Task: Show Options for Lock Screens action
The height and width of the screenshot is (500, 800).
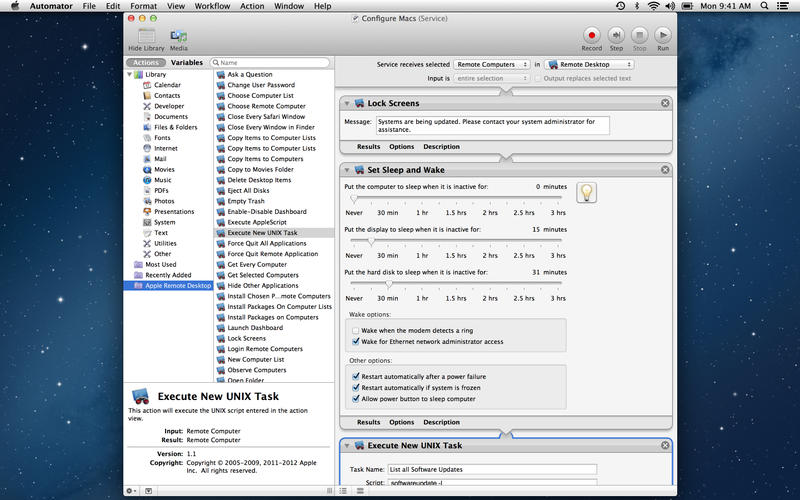Action: coord(401,146)
